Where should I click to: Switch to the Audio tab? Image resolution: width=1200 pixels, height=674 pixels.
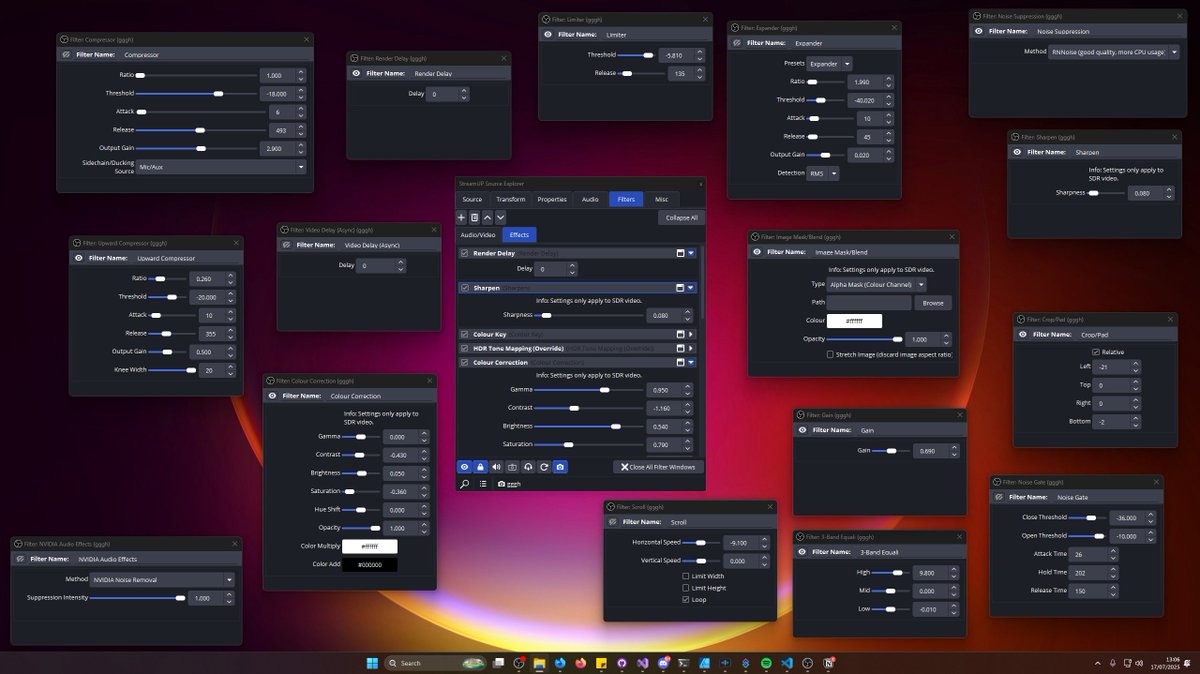point(590,199)
